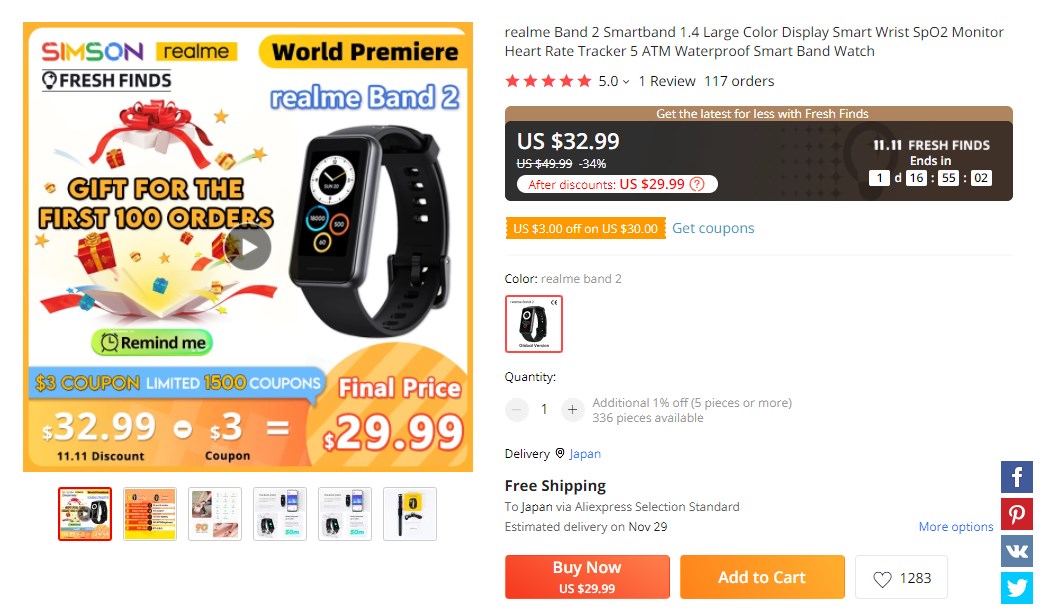
Task: Open the Get coupons link
Action: pos(713,228)
